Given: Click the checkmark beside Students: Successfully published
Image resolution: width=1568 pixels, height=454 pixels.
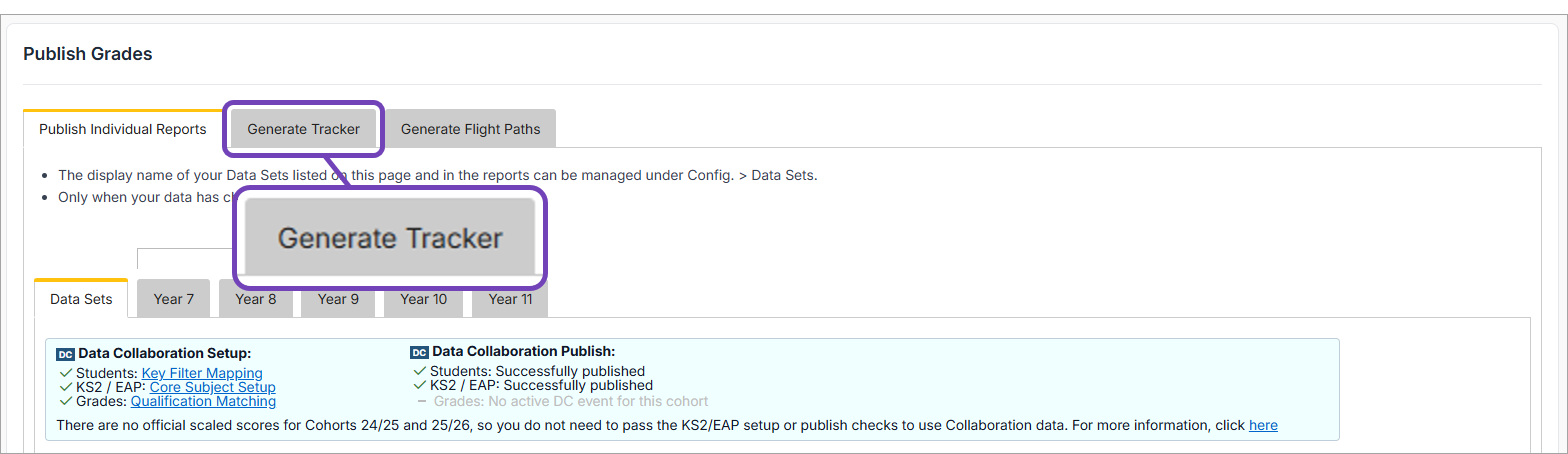Looking at the screenshot, I should point(419,371).
